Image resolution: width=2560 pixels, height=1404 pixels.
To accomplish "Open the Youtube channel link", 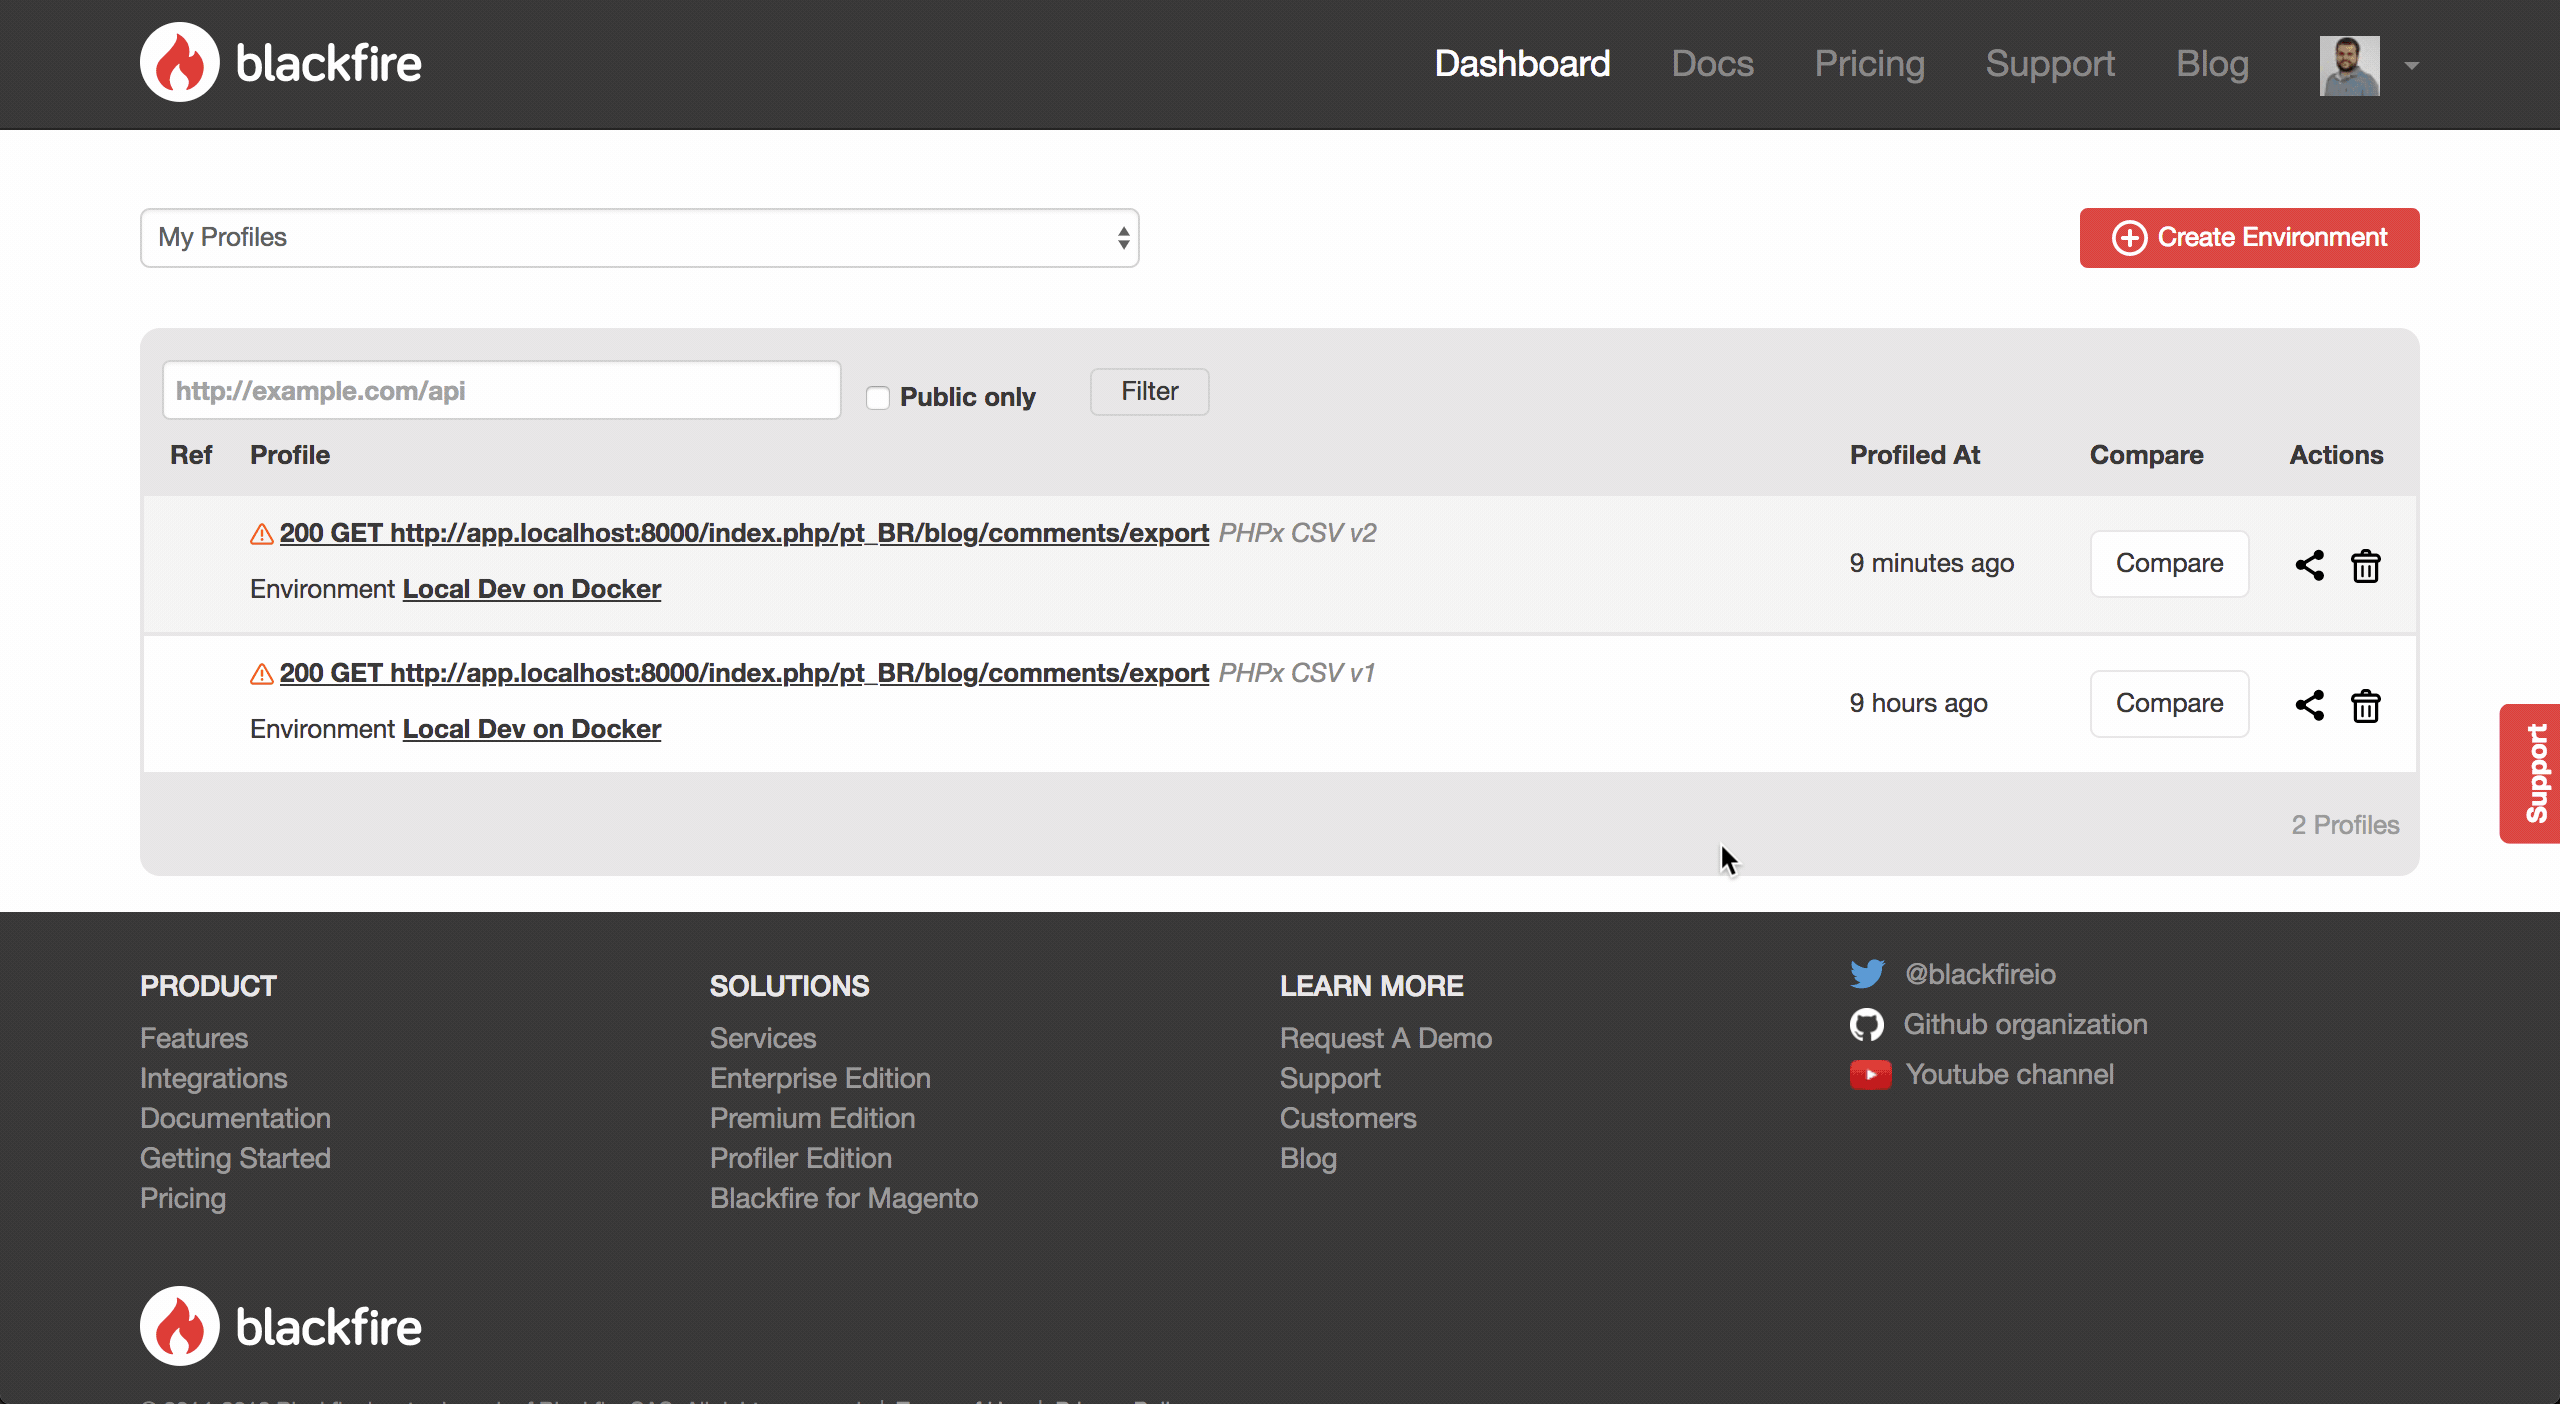I will point(2008,1074).
